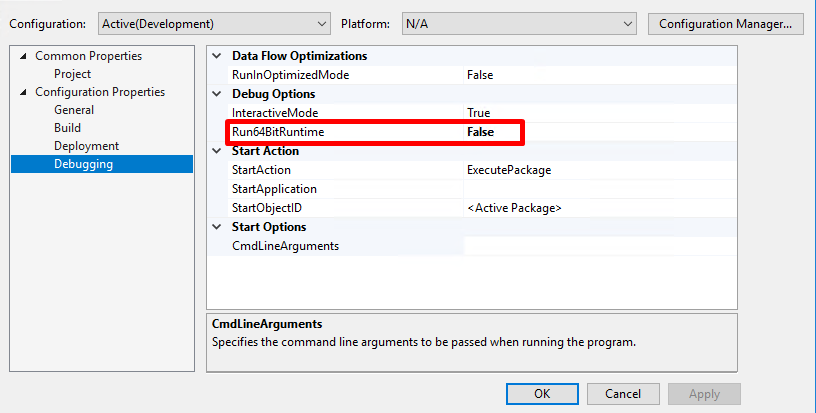Click the Run64BitRuntime False value
Screen dimensions: 816x413
pyautogui.click(x=480, y=132)
